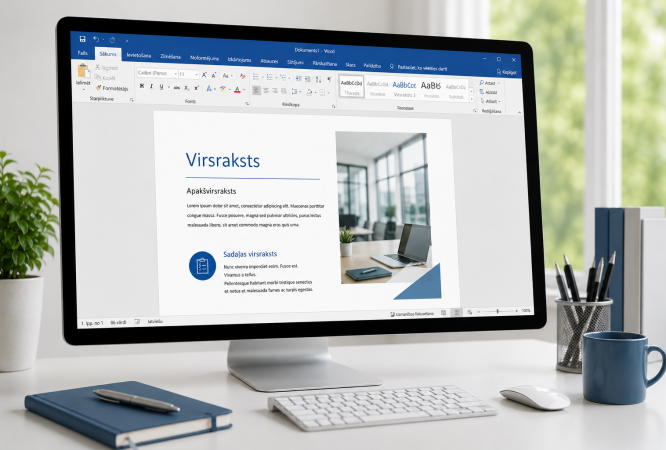666x450 pixels.
Task: Open numbered list dropdown arrow
Action: (277, 78)
